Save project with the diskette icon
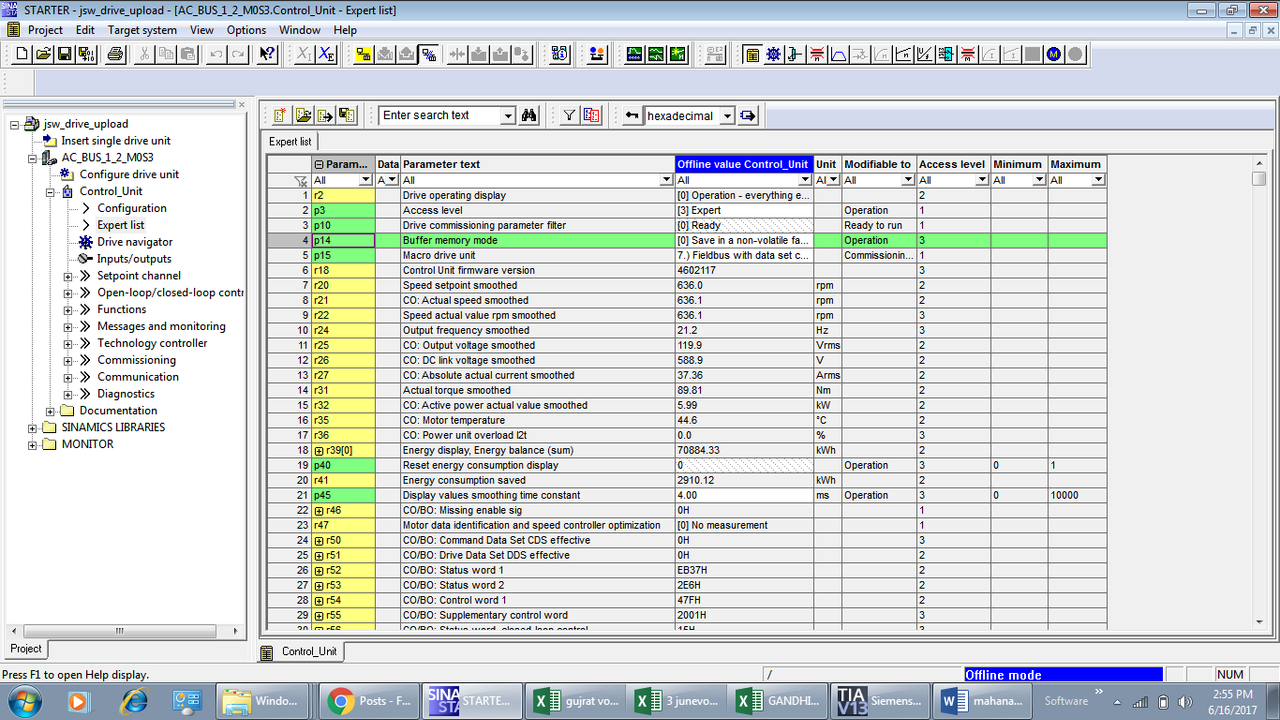The height and width of the screenshot is (720, 1280). (x=65, y=54)
